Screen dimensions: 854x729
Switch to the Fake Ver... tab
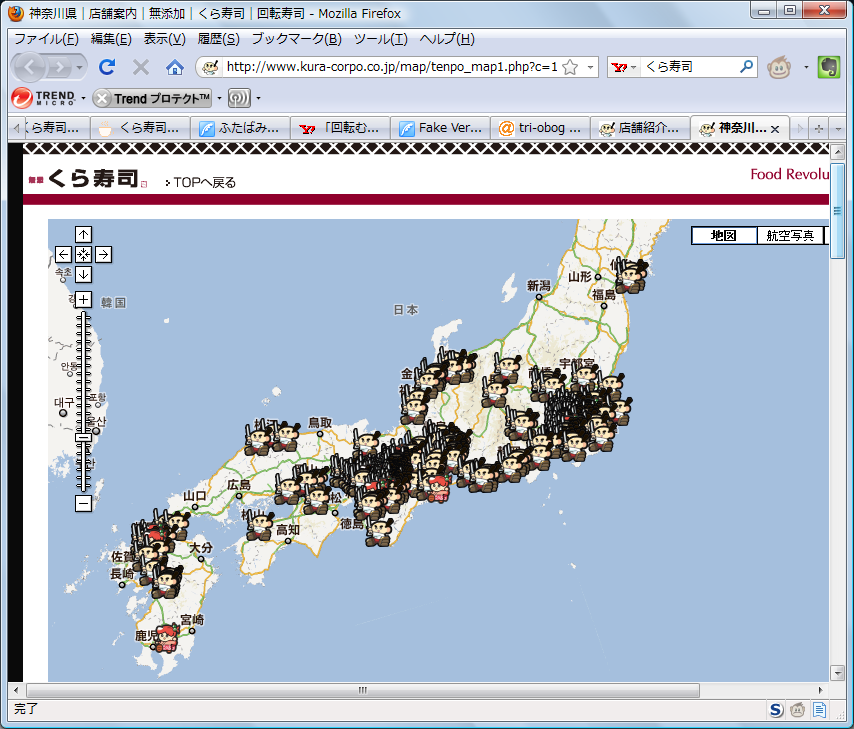[x=440, y=128]
